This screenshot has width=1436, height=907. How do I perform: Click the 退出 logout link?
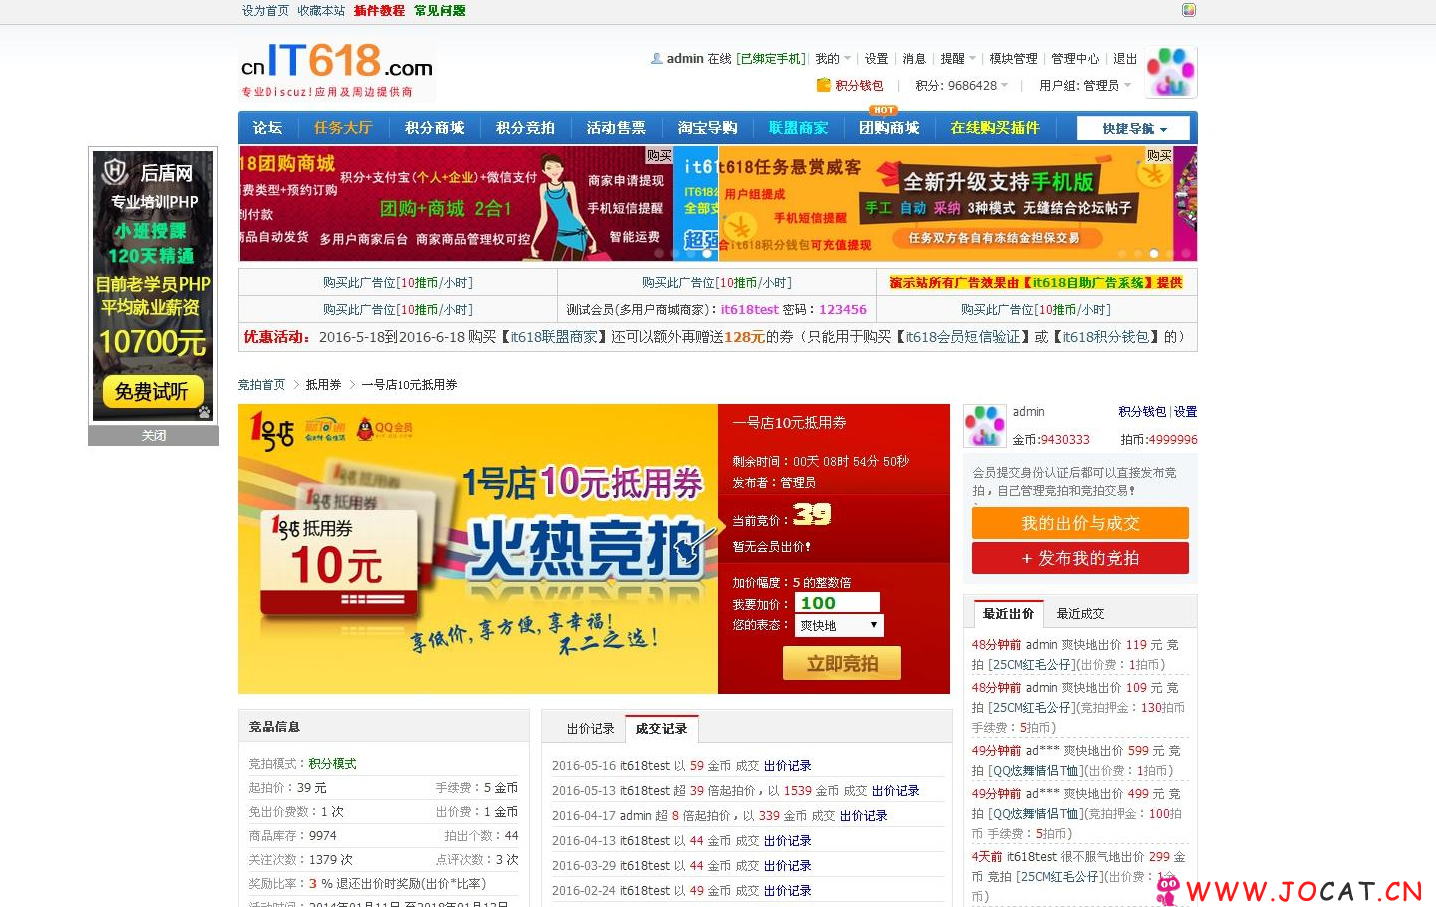(x=1125, y=59)
